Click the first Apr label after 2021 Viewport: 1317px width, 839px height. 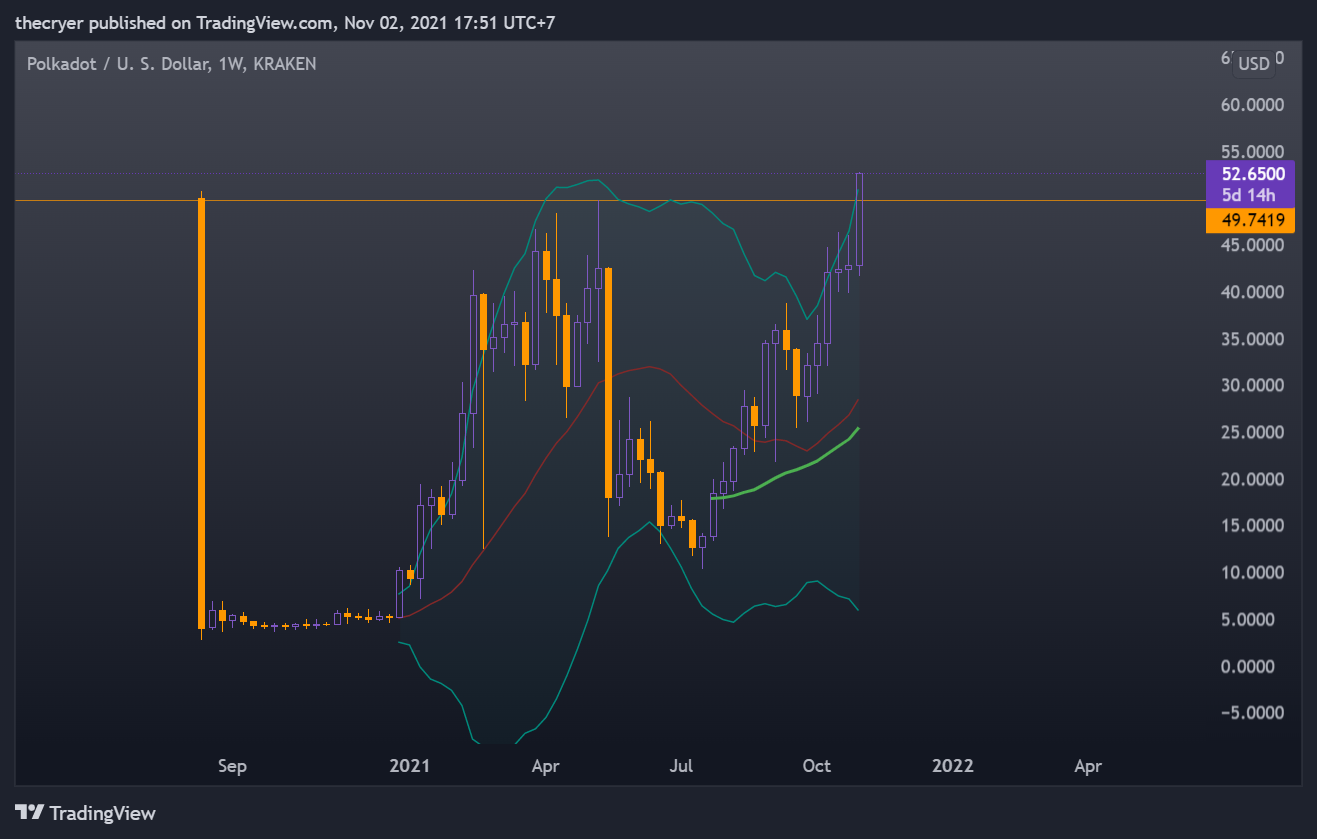pyautogui.click(x=545, y=767)
